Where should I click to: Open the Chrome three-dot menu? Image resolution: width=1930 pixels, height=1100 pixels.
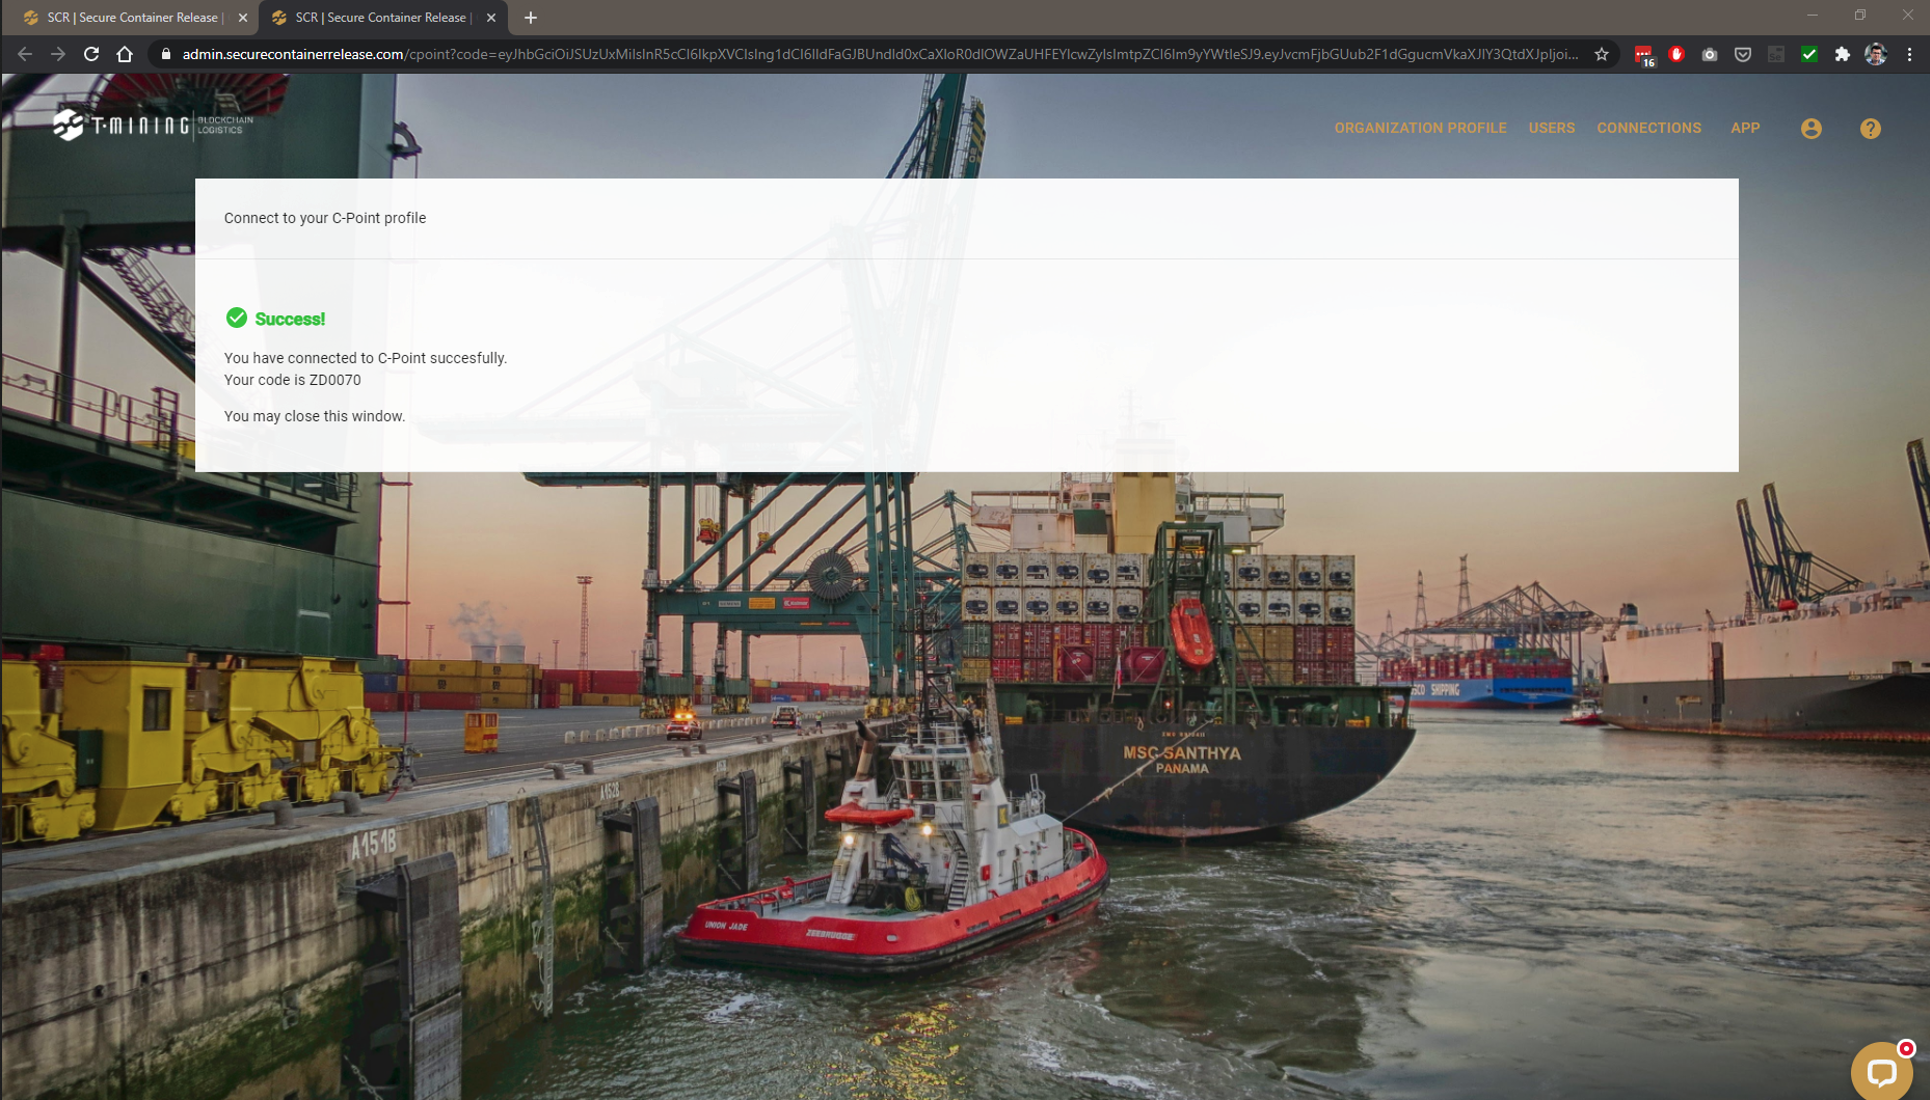point(1909,54)
